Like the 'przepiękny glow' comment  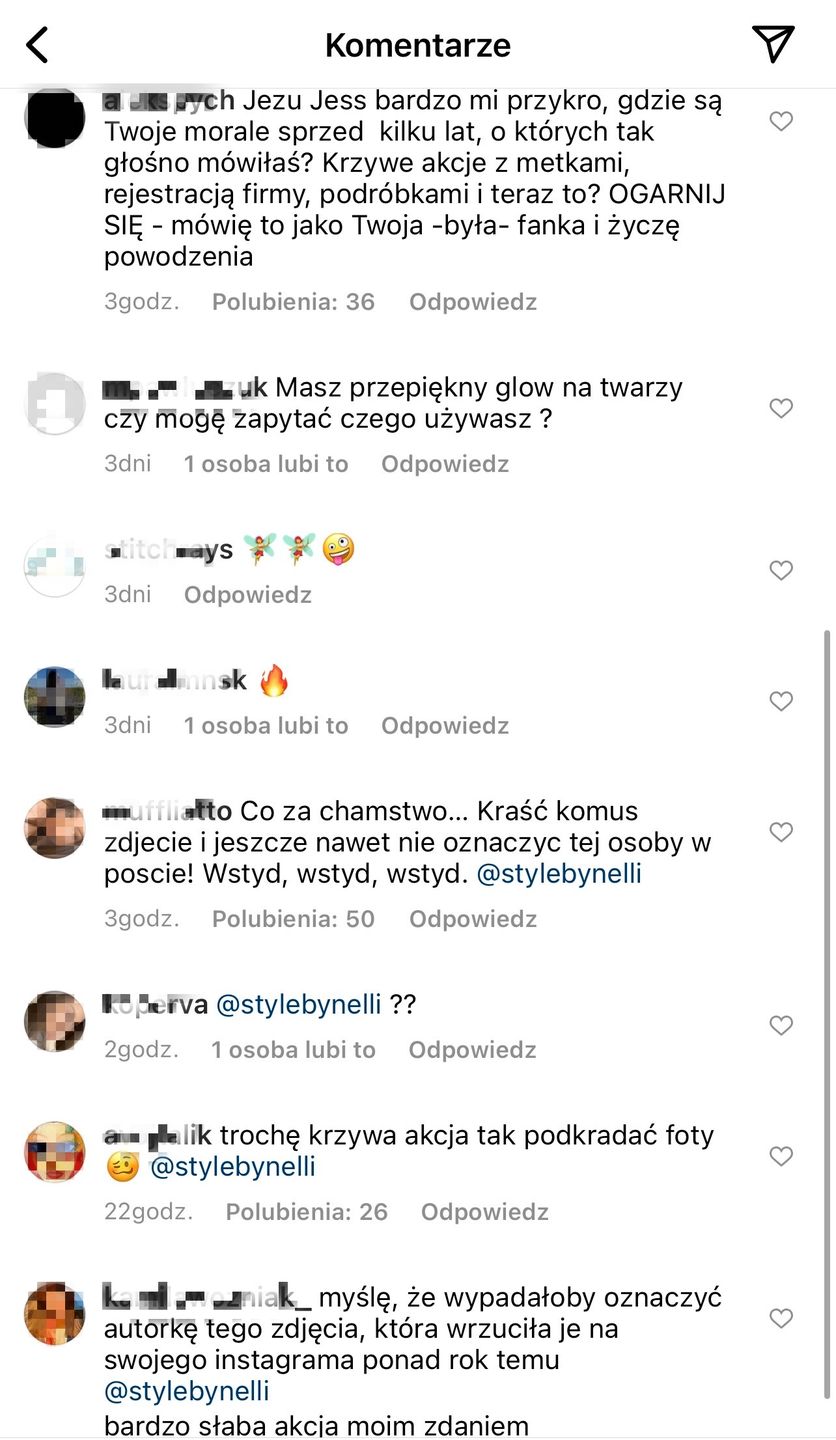[x=781, y=408]
